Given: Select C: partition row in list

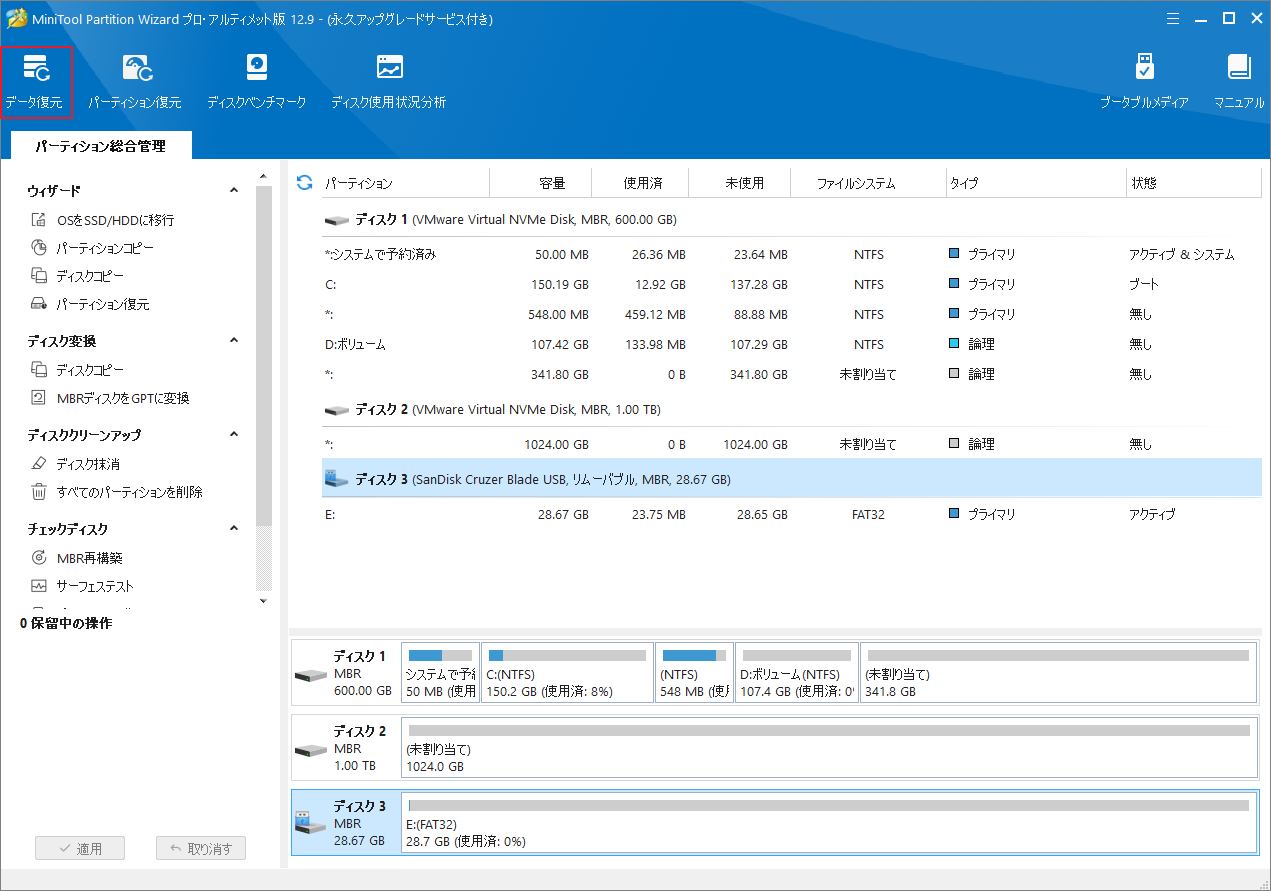Looking at the screenshot, I should [x=791, y=284].
